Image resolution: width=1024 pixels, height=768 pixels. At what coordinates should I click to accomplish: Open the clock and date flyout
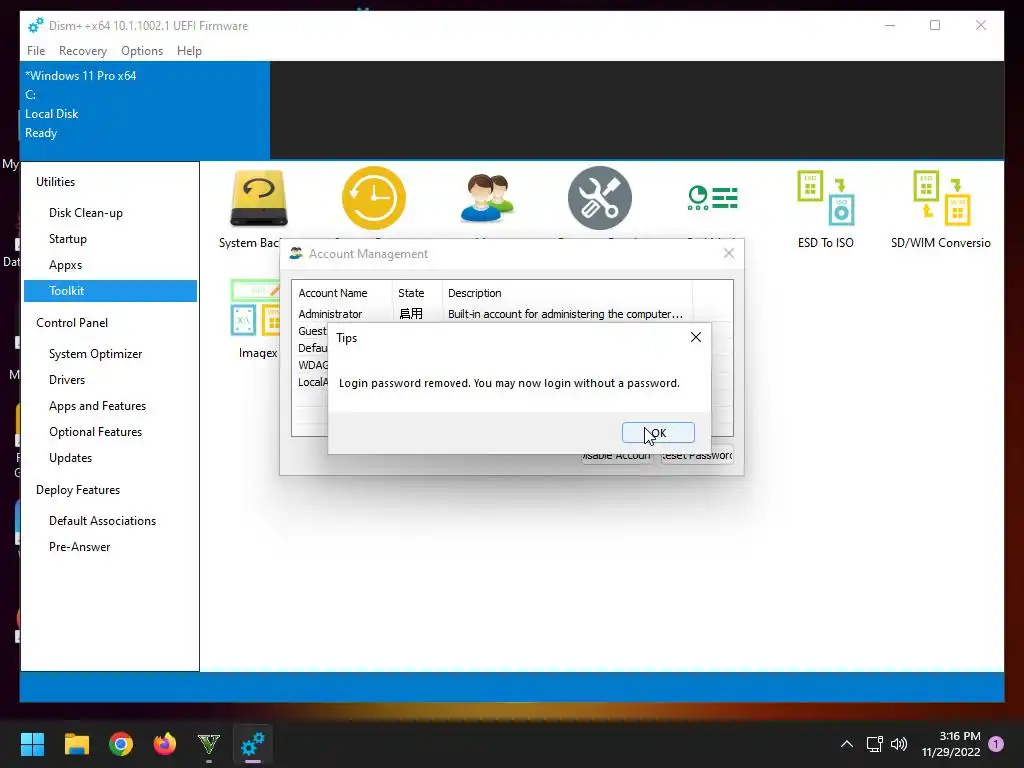pyautogui.click(x=951, y=744)
